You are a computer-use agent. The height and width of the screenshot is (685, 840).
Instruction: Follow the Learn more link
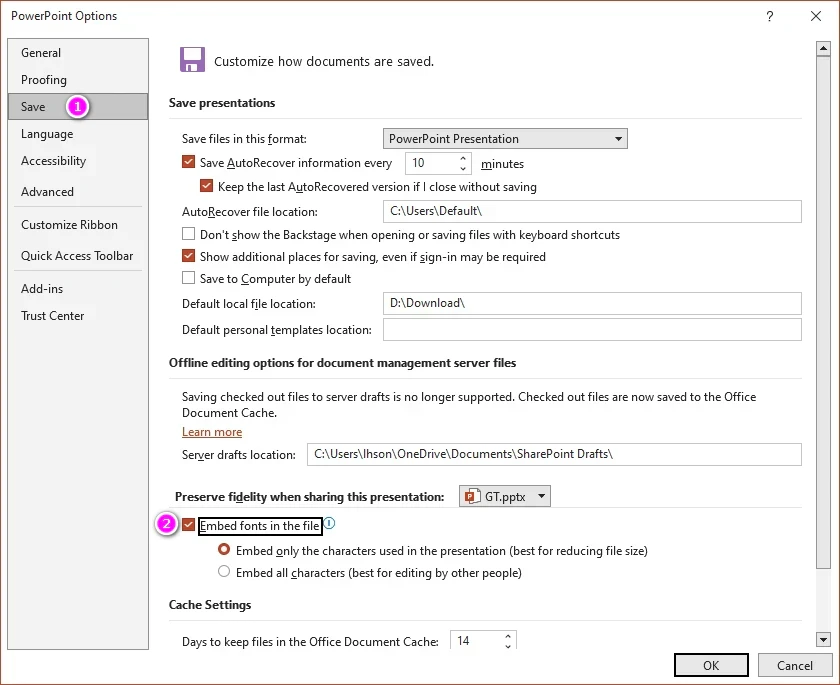tap(212, 432)
